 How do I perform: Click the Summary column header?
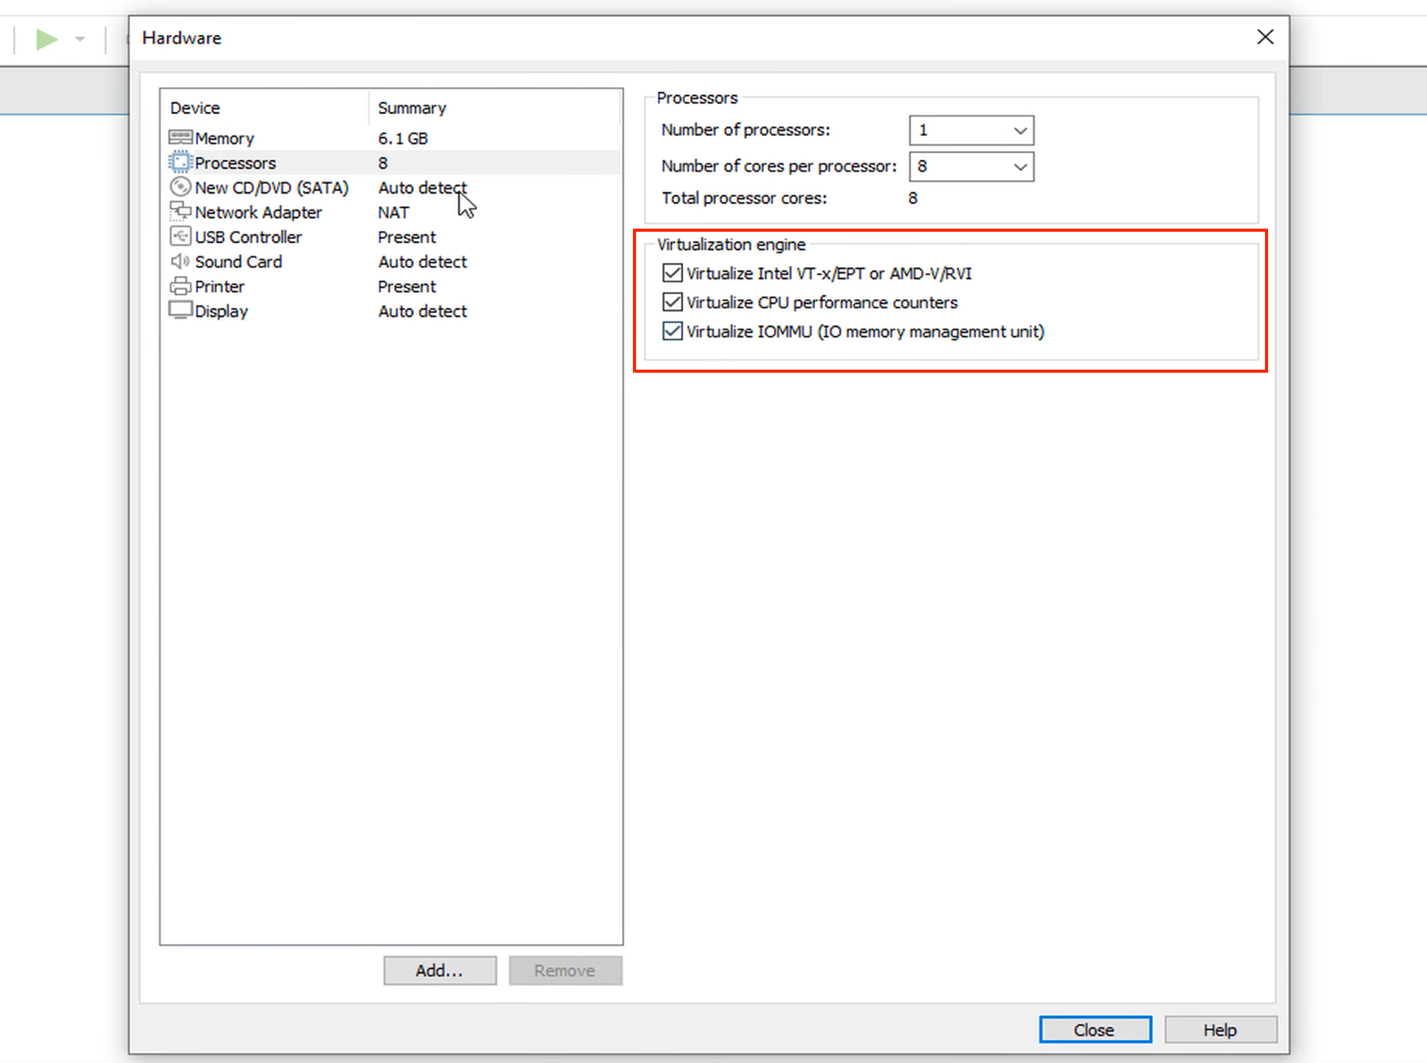tap(412, 108)
